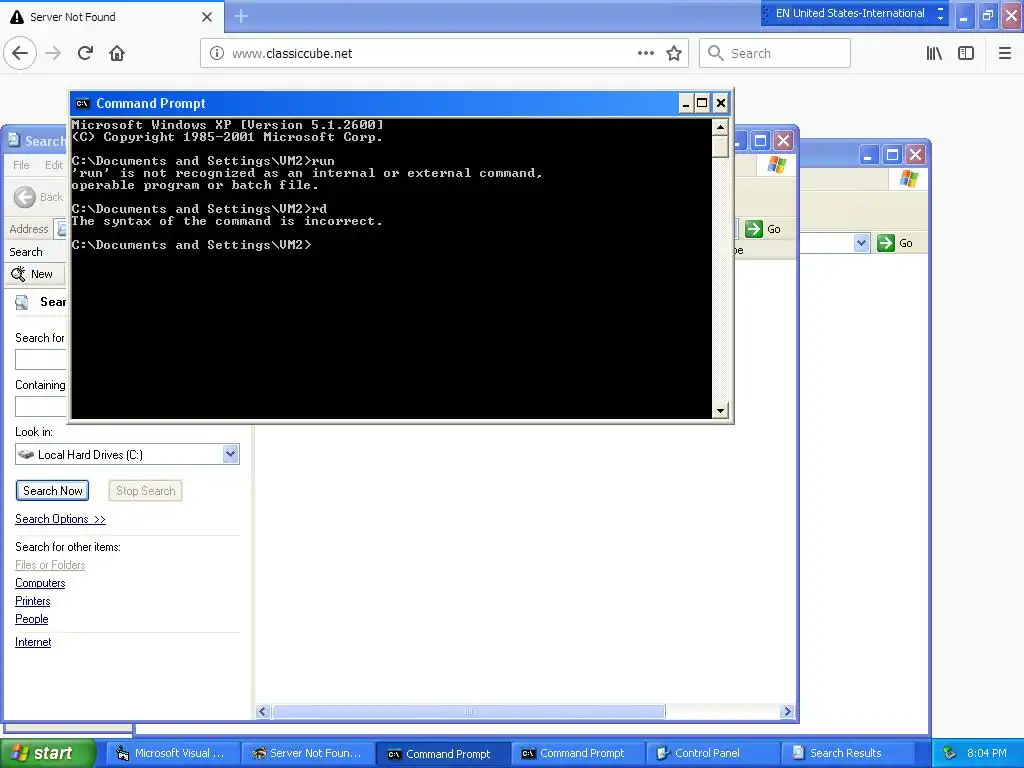Open Printers search link

(x=33, y=601)
